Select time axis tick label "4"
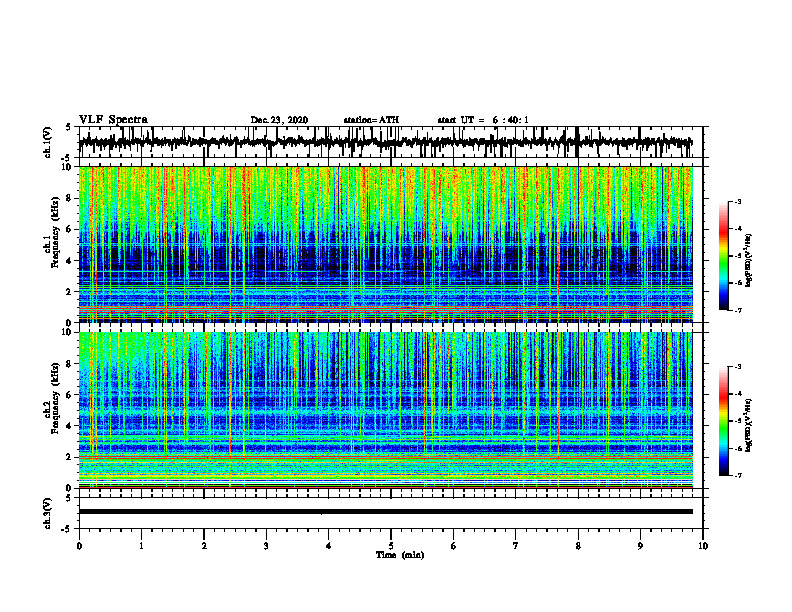The image size is (792, 612). click(329, 546)
